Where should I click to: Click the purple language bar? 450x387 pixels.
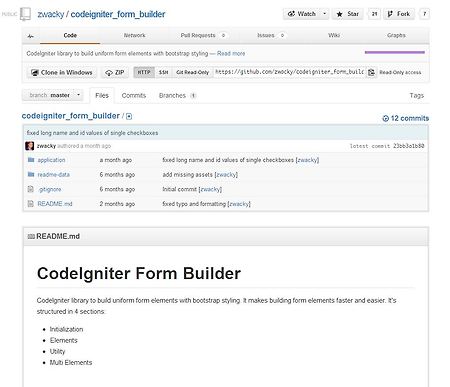point(395,52)
